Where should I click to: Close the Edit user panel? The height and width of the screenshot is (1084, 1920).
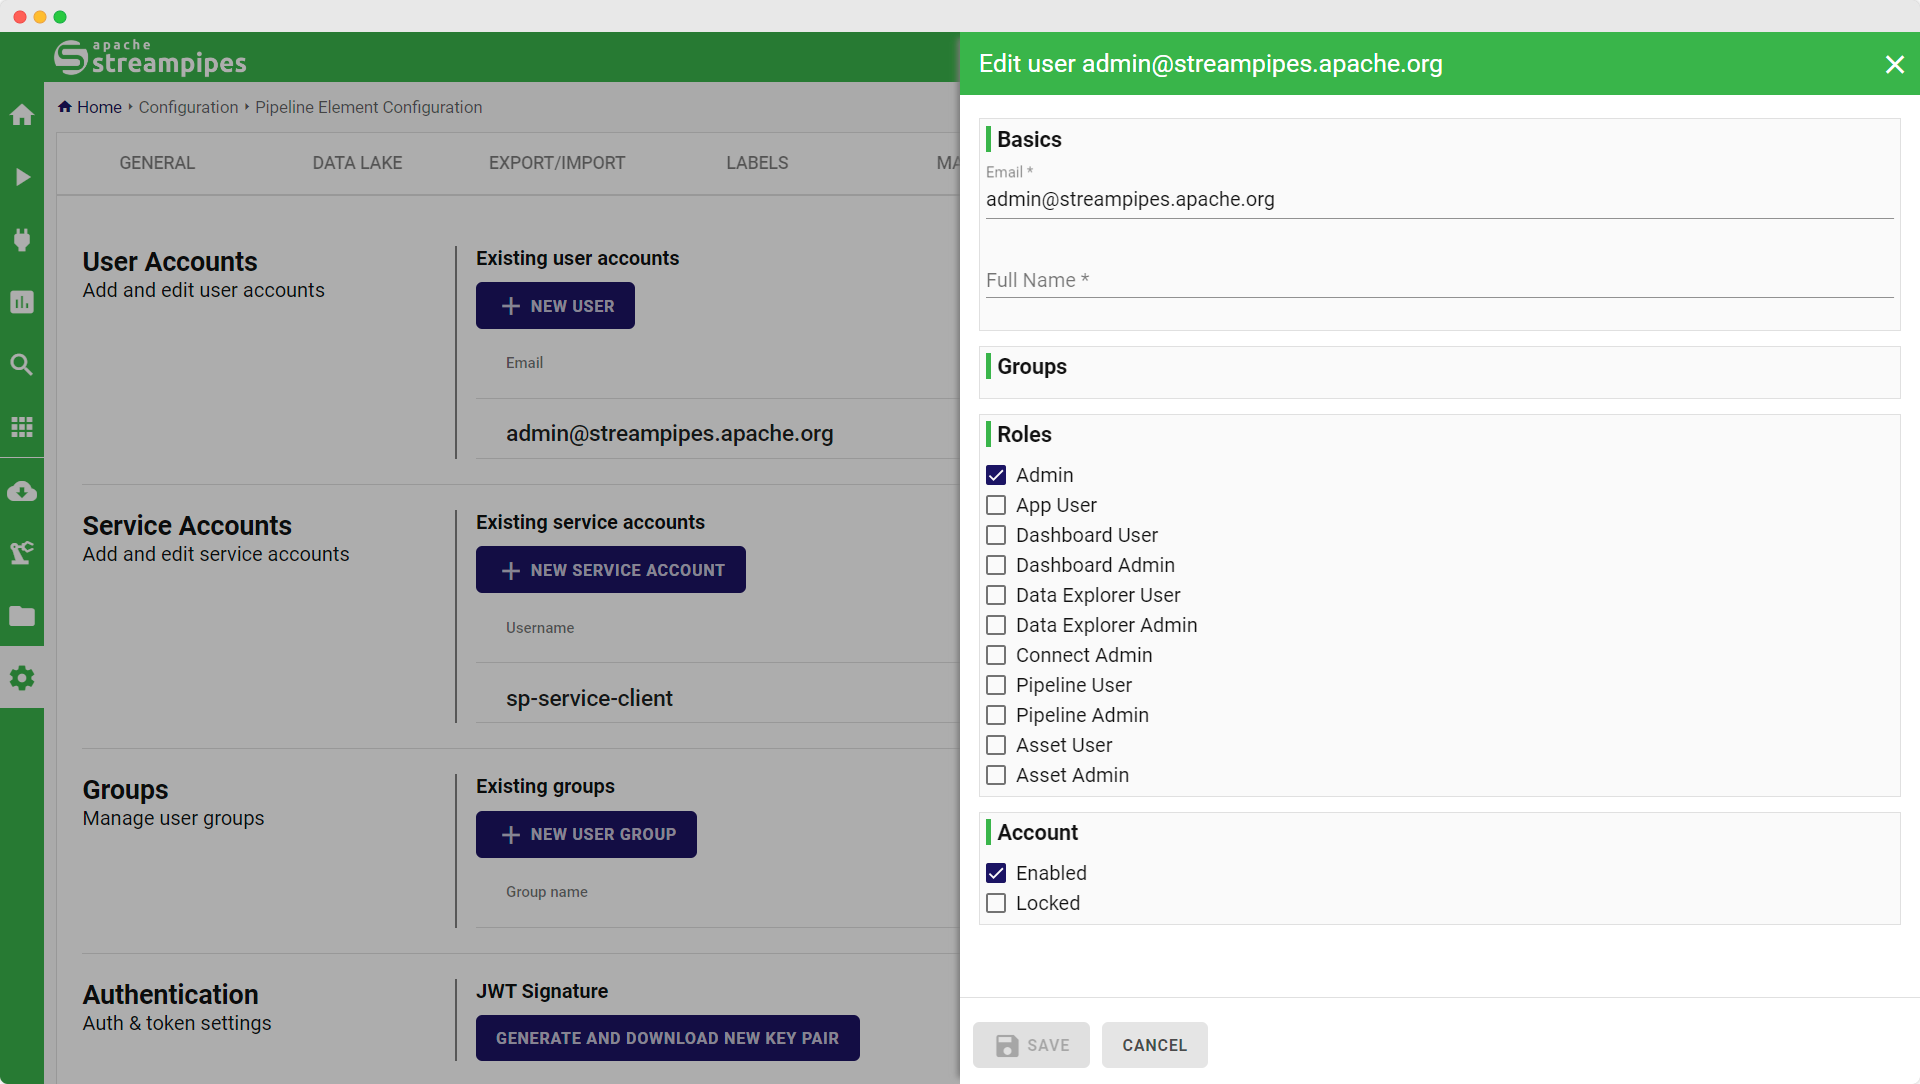tap(1894, 64)
